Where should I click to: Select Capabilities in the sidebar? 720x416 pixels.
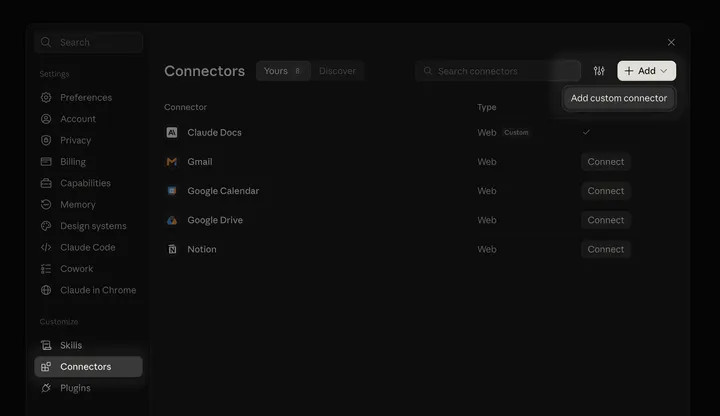[x=88, y=183]
